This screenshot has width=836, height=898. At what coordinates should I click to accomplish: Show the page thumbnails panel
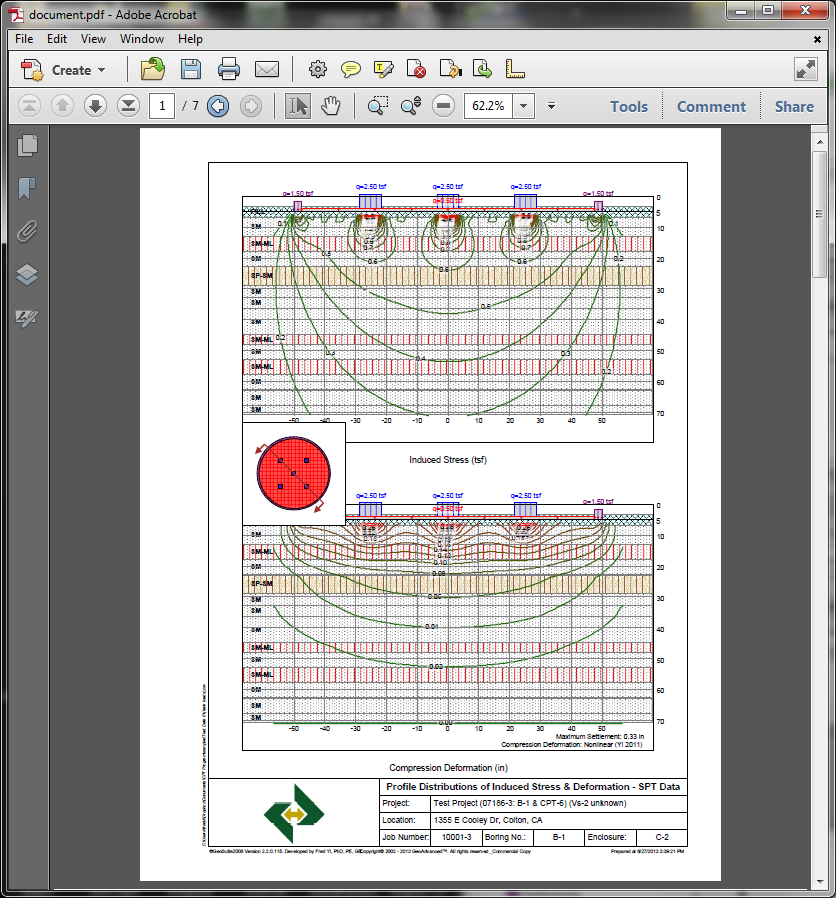pos(27,146)
